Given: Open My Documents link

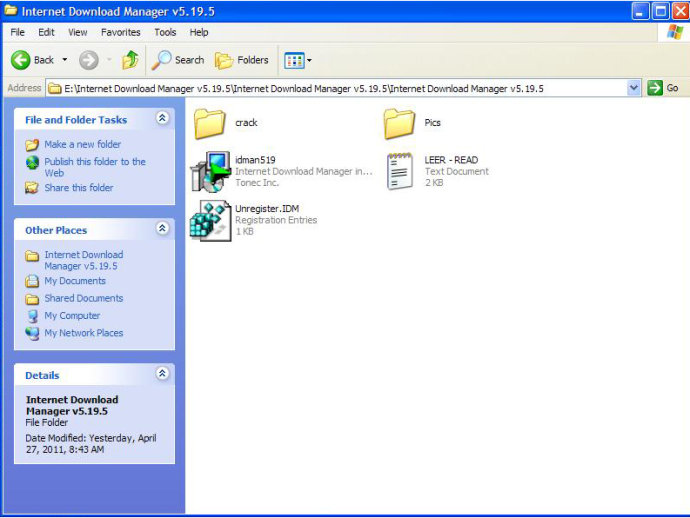Looking at the screenshot, I should click(75, 281).
